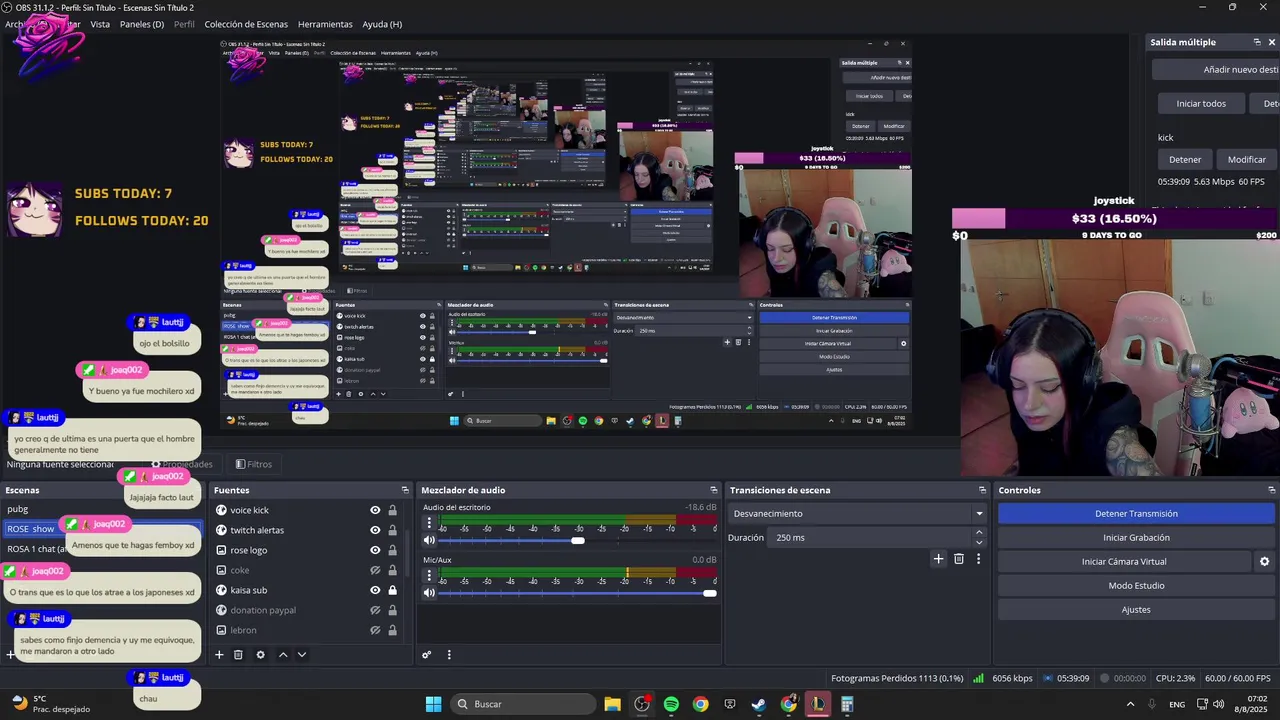Screen dimensions: 1280x720
Task: Open Steam from the taskbar
Action: (x=759, y=704)
